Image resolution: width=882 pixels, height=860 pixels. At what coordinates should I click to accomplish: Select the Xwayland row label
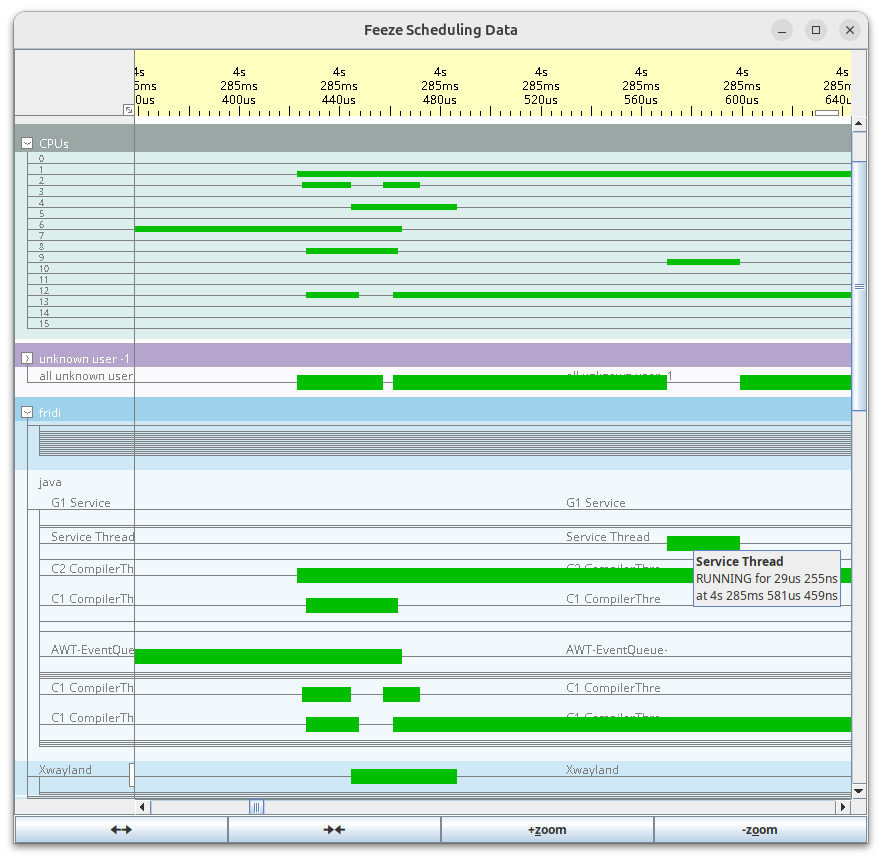(65, 770)
